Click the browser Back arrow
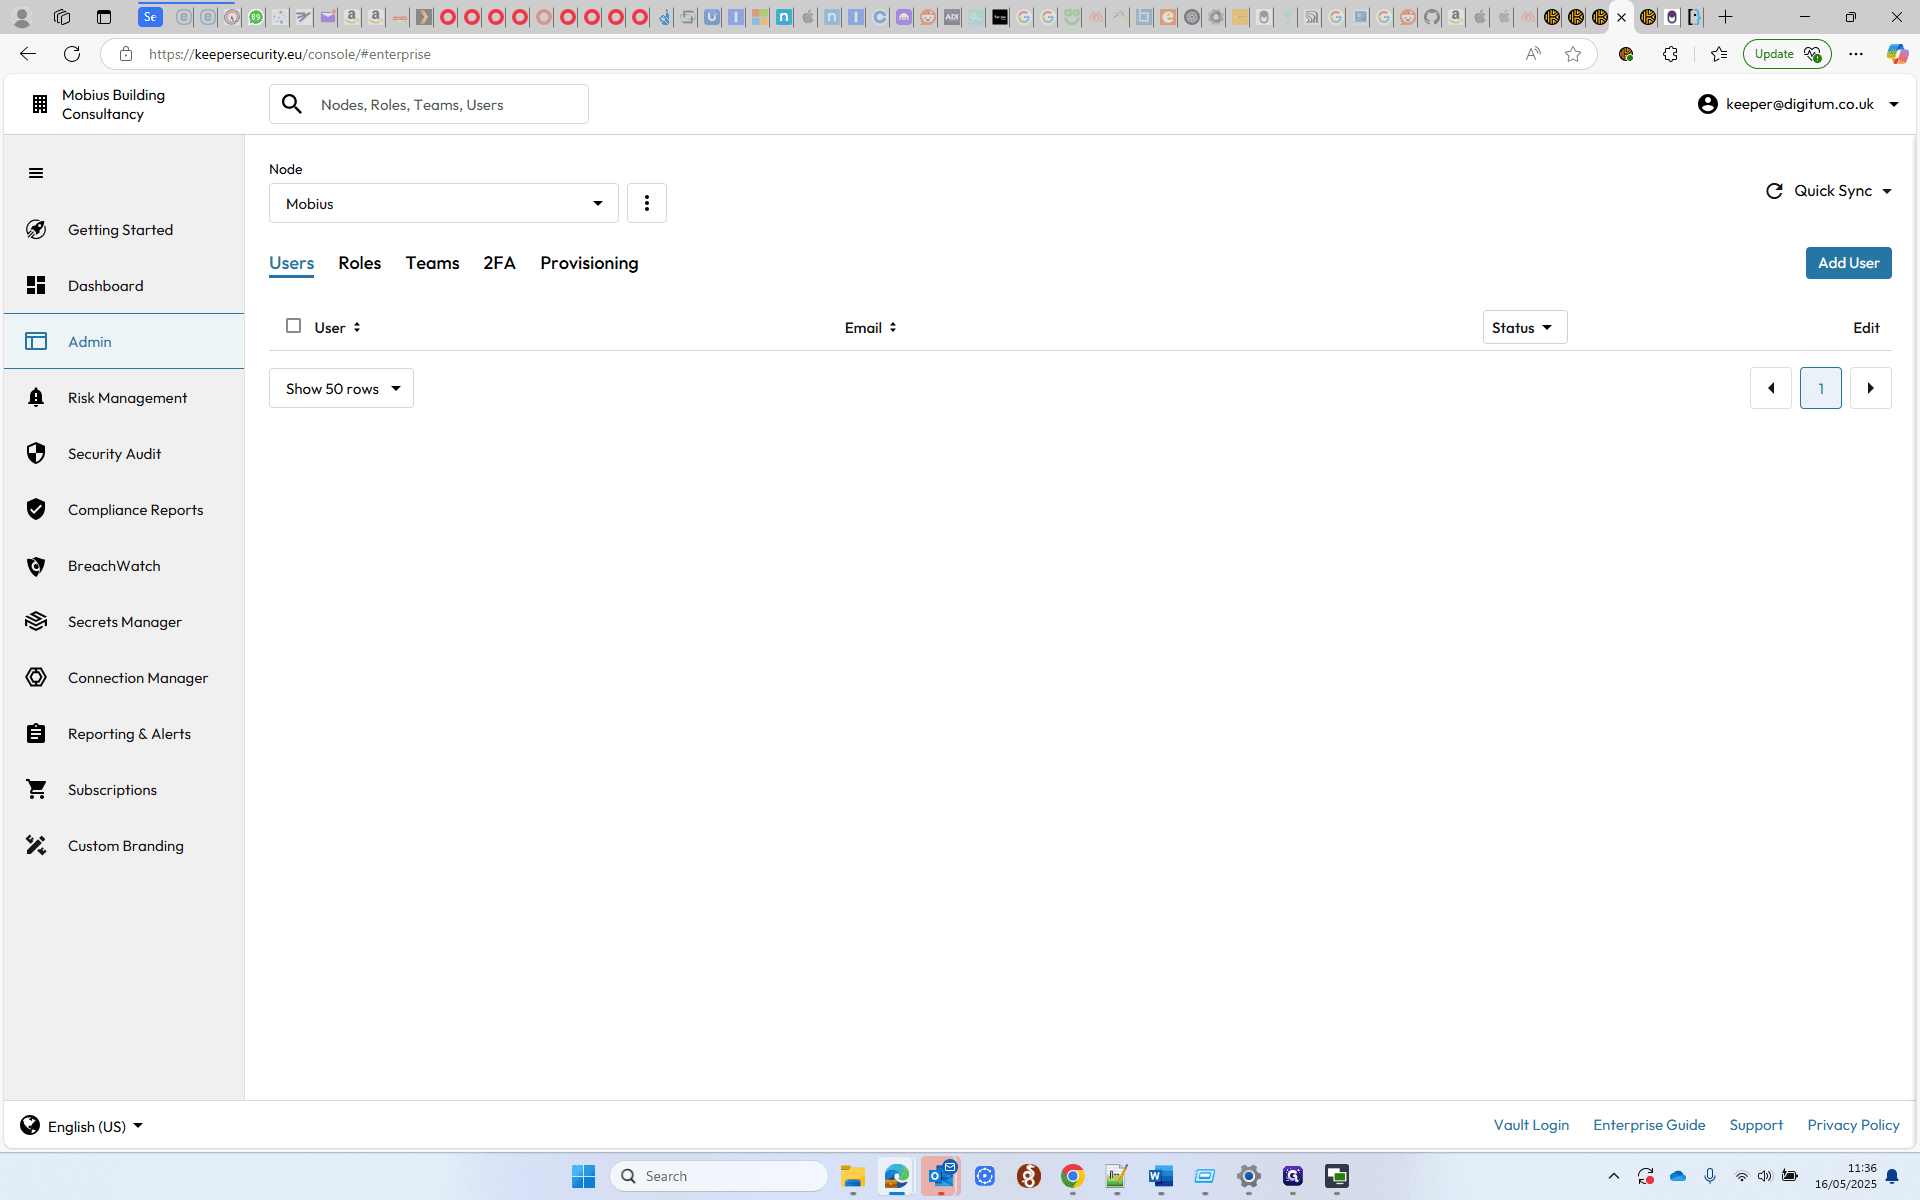 click(x=28, y=54)
